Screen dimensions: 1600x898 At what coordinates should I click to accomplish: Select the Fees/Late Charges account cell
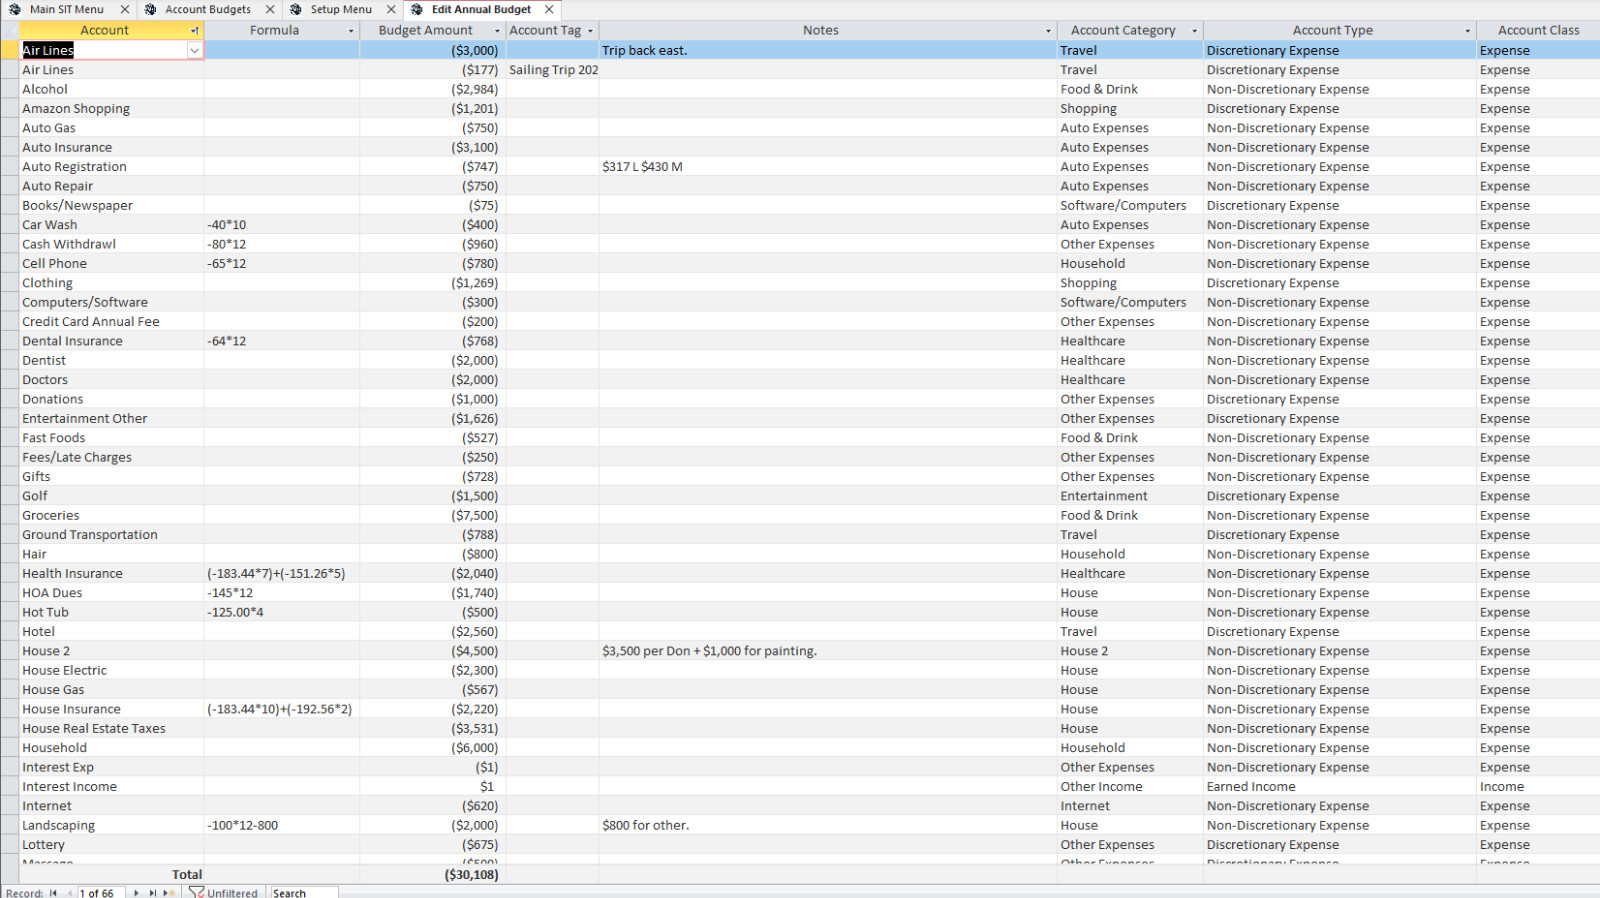coord(111,457)
